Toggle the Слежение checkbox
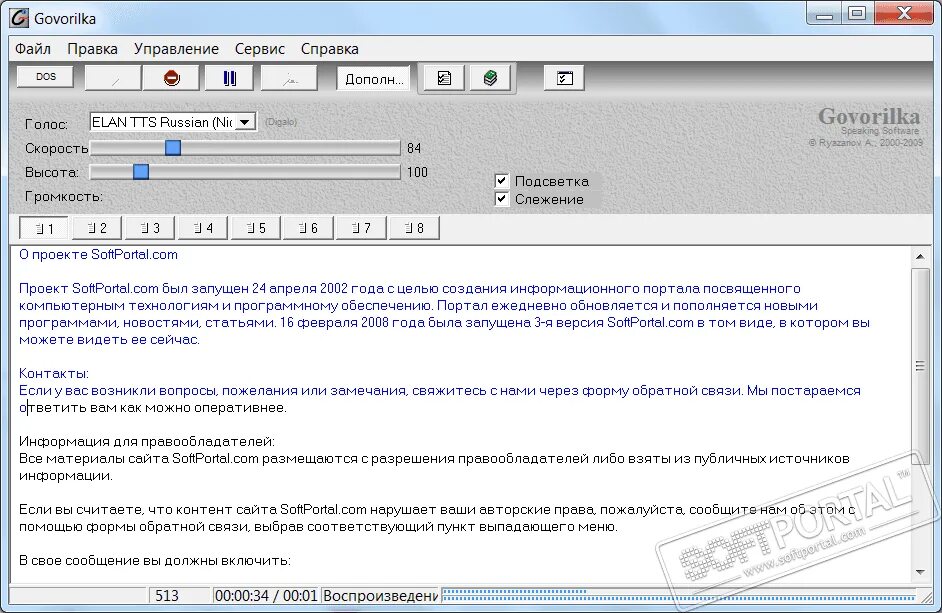Image resolution: width=942 pixels, height=613 pixels. 502,198
